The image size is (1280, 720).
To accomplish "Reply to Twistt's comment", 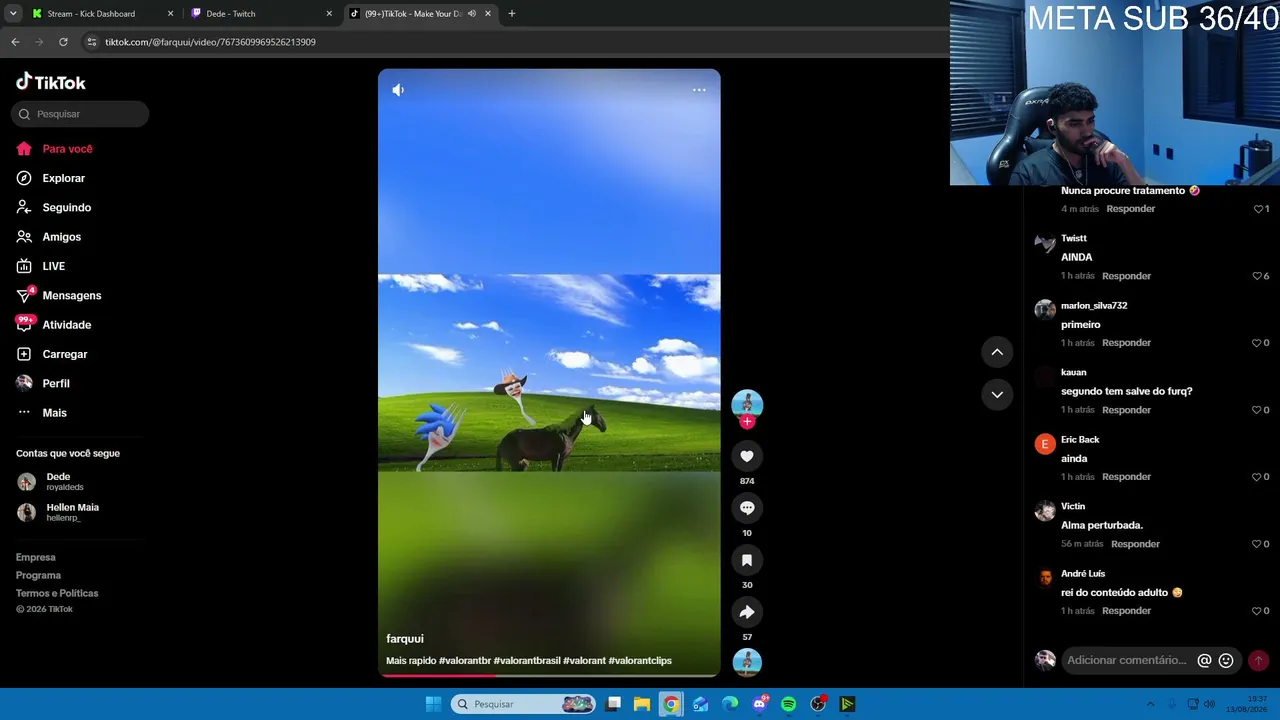I will 1127,276.
